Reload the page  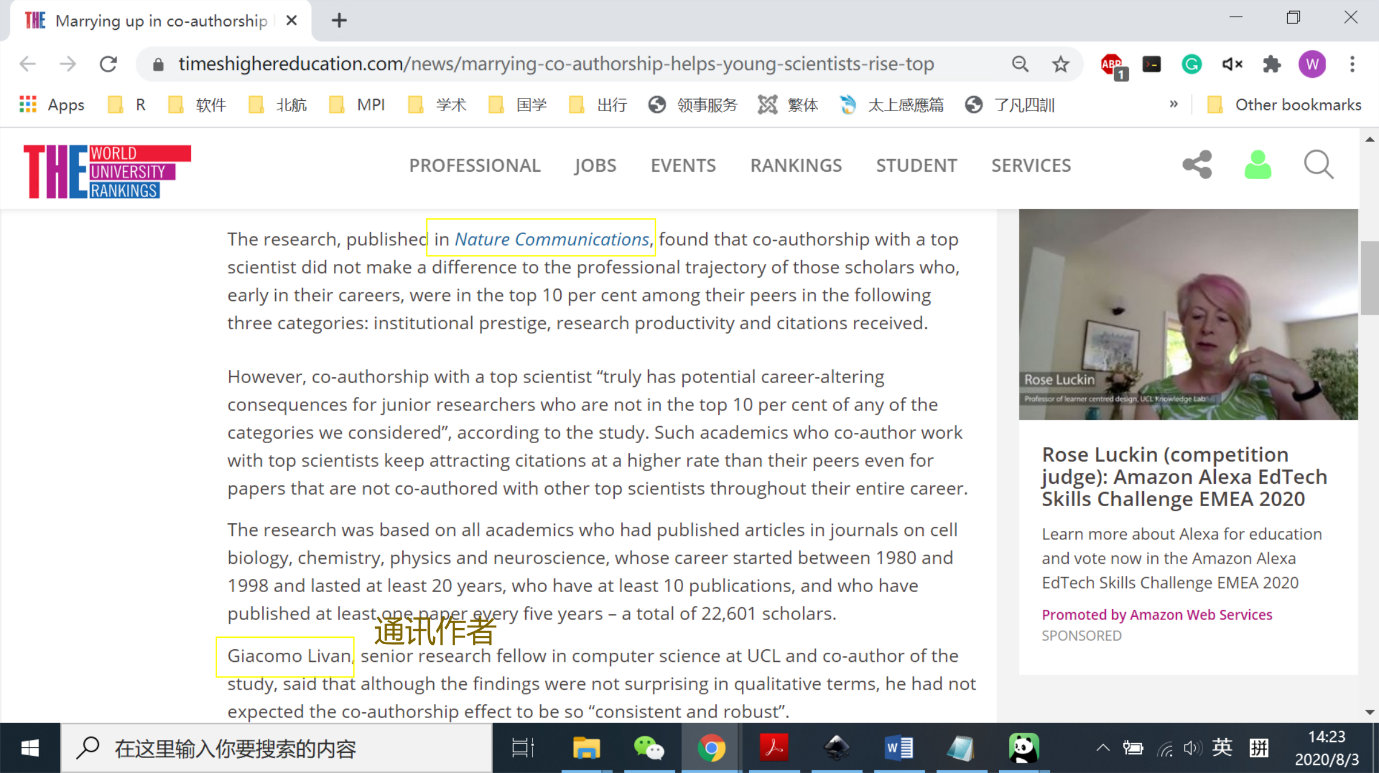pyautogui.click(x=108, y=64)
